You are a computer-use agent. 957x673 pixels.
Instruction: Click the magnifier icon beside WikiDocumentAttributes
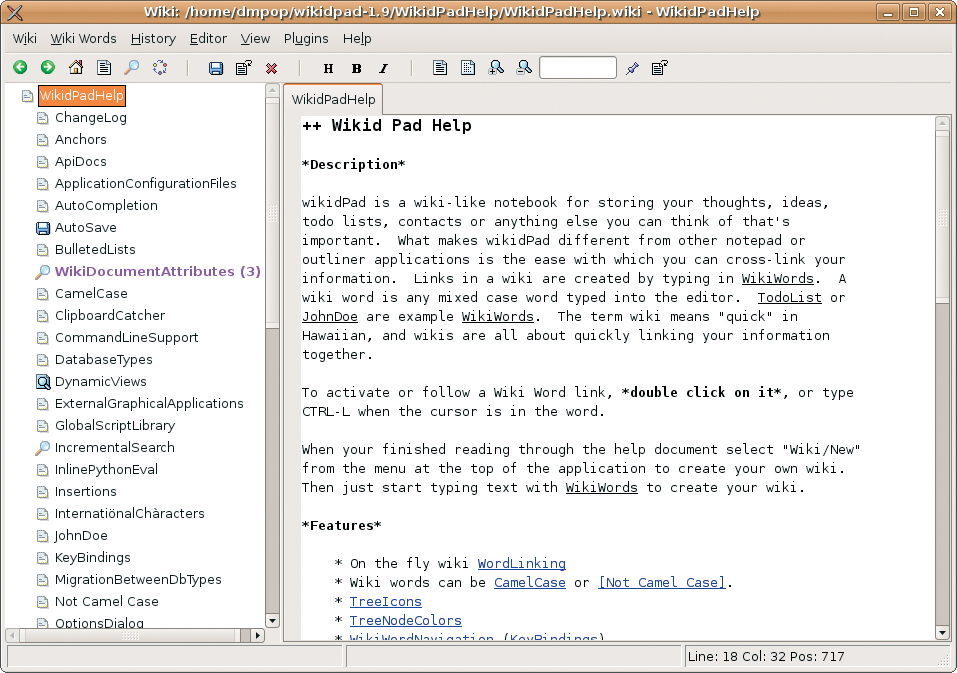coord(43,272)
